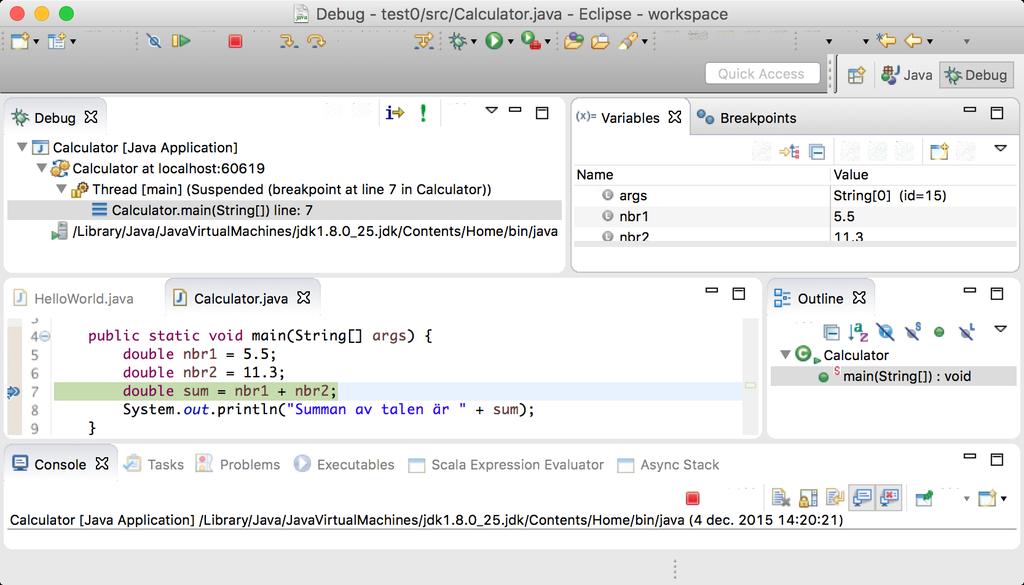1024x585 pixels.
Task: Select Calculator.main(String[]) line: 7 stack frame
Action: [284, 210]
